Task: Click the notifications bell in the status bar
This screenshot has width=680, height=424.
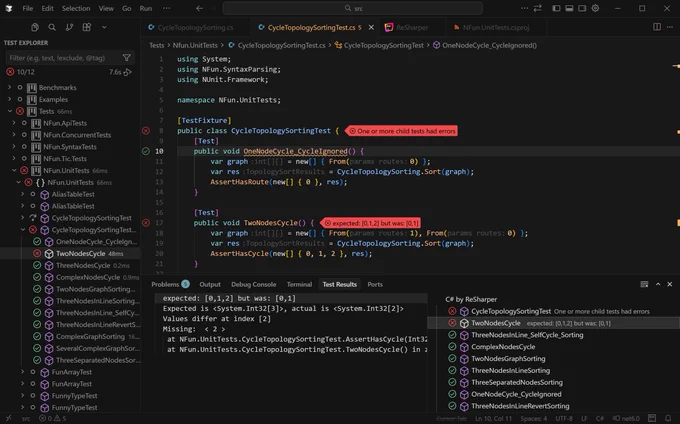Action: [668, 418]
